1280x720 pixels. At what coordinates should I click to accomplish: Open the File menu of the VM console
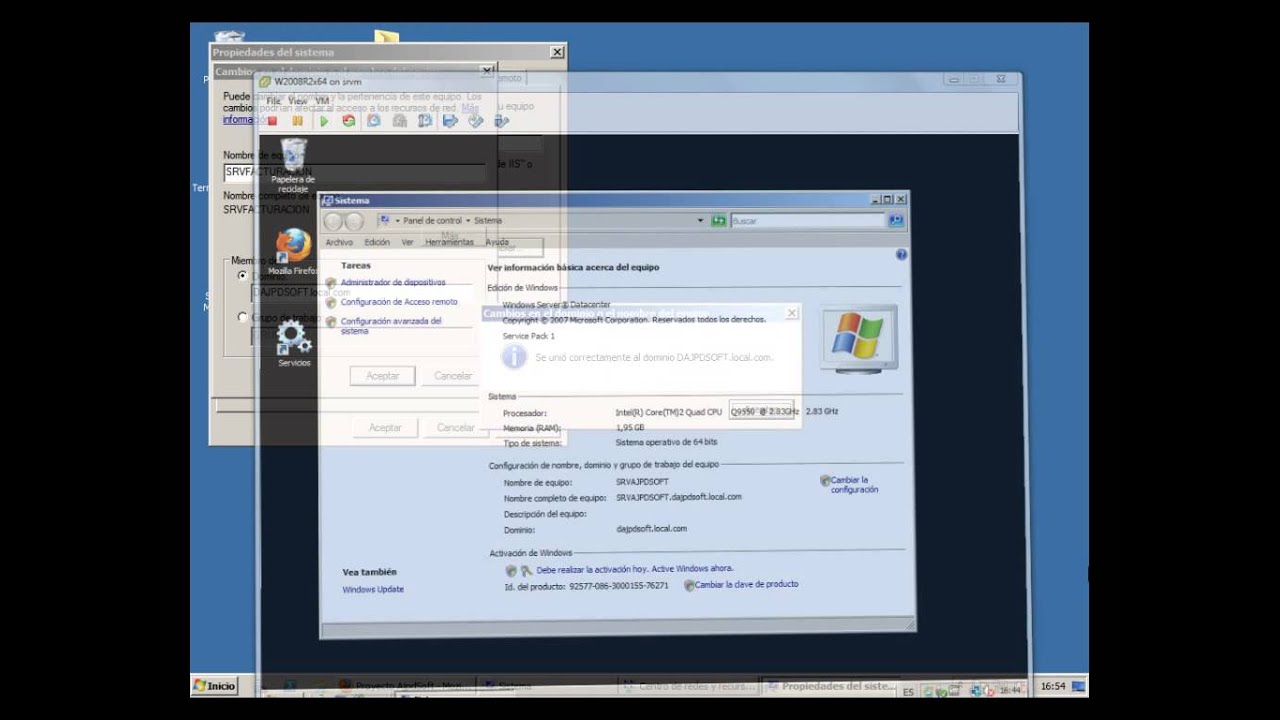pyautogui.click(x=273, y=101)
